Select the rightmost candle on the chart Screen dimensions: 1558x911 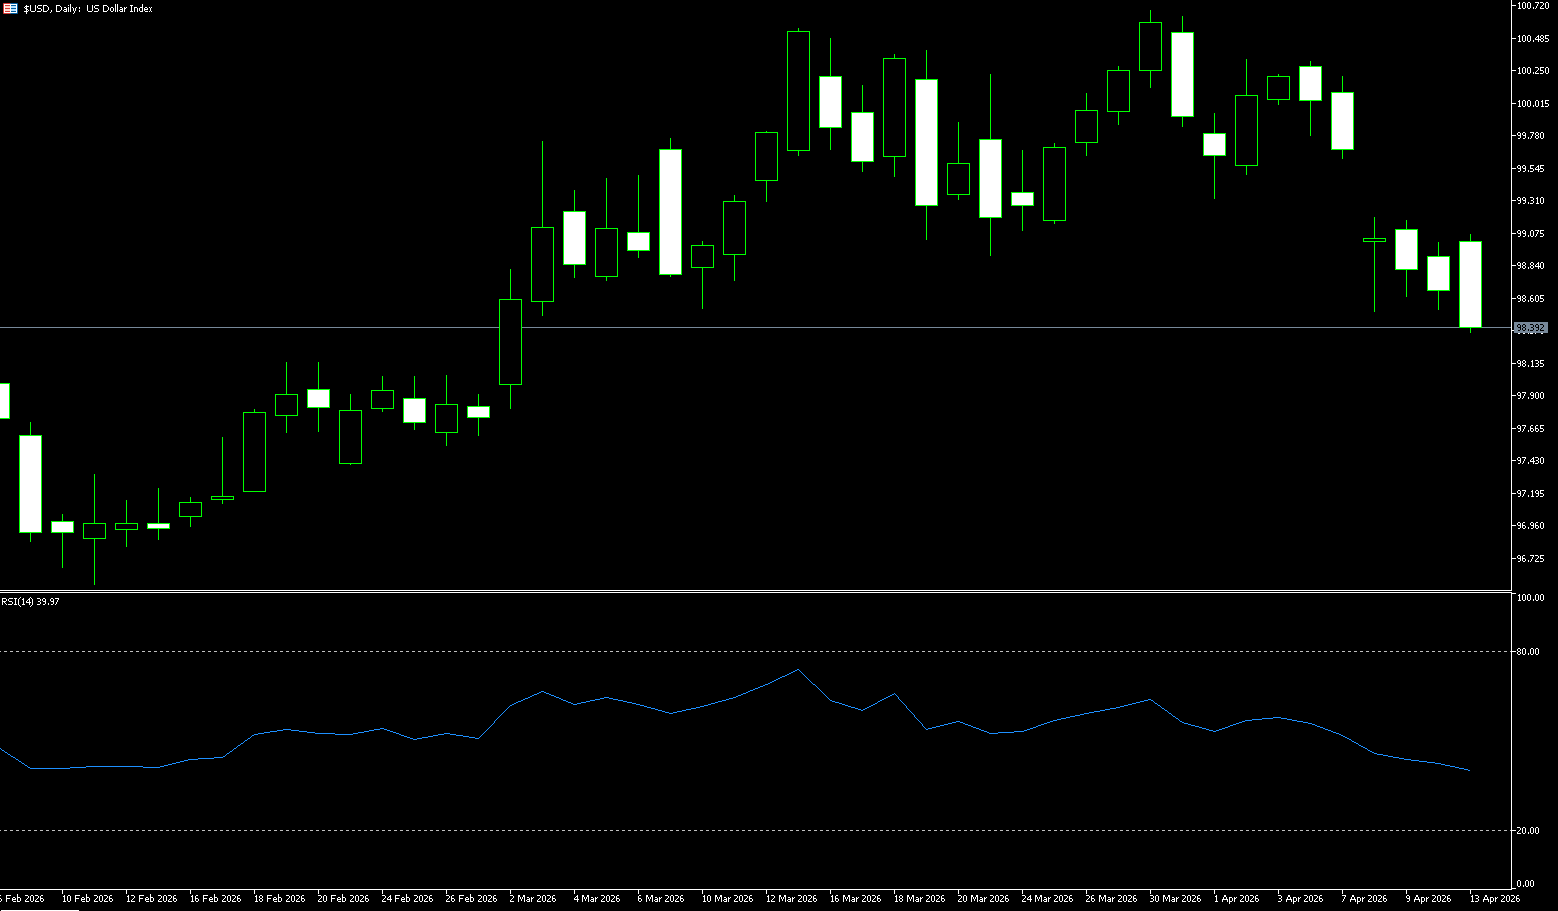1470,284
